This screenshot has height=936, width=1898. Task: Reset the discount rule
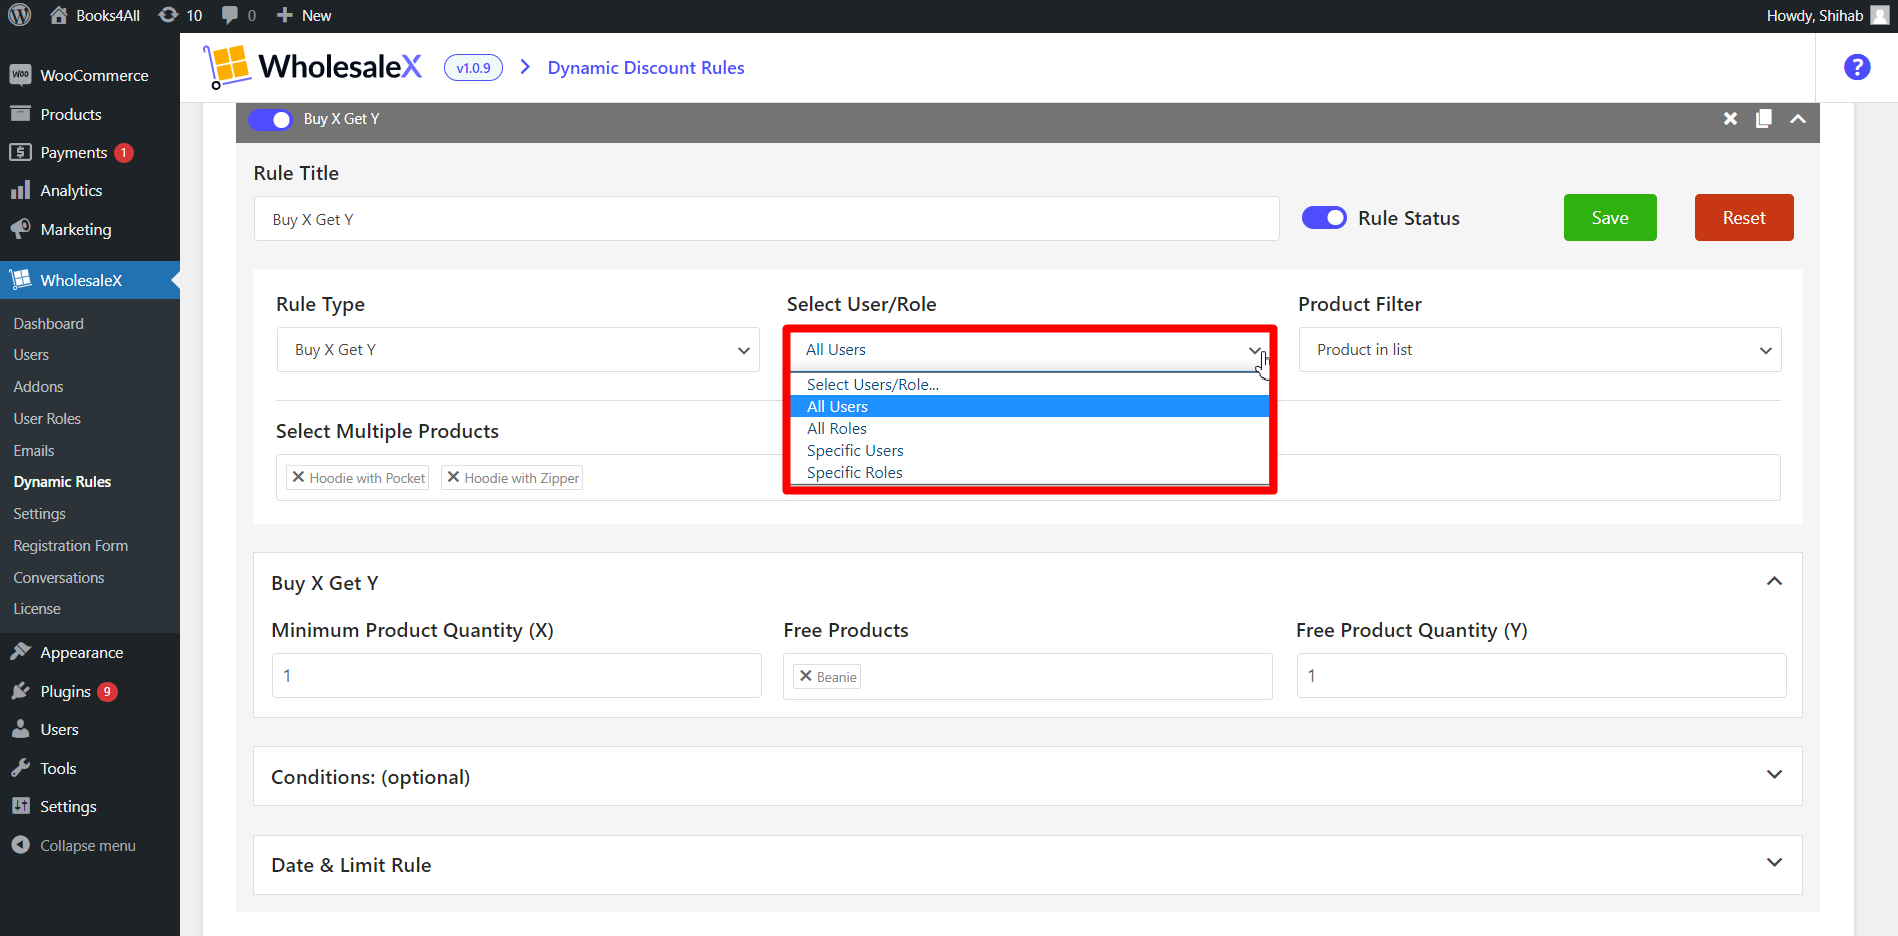pyautogui.click(x=1744, y=217)
